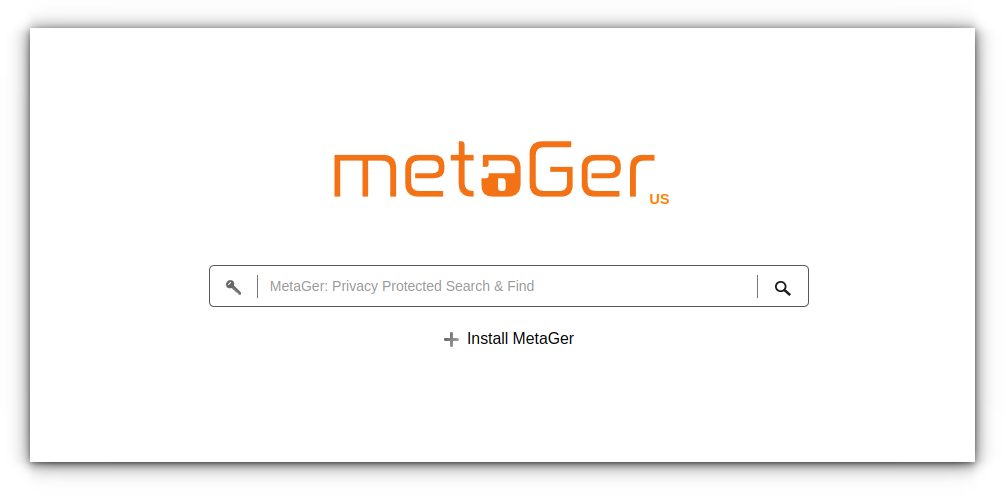Open MetaGer key settings via key icon
Image resolution: width=1005 pixels, height=494 pixels.
pyautogui.click(x=233, y=287)
